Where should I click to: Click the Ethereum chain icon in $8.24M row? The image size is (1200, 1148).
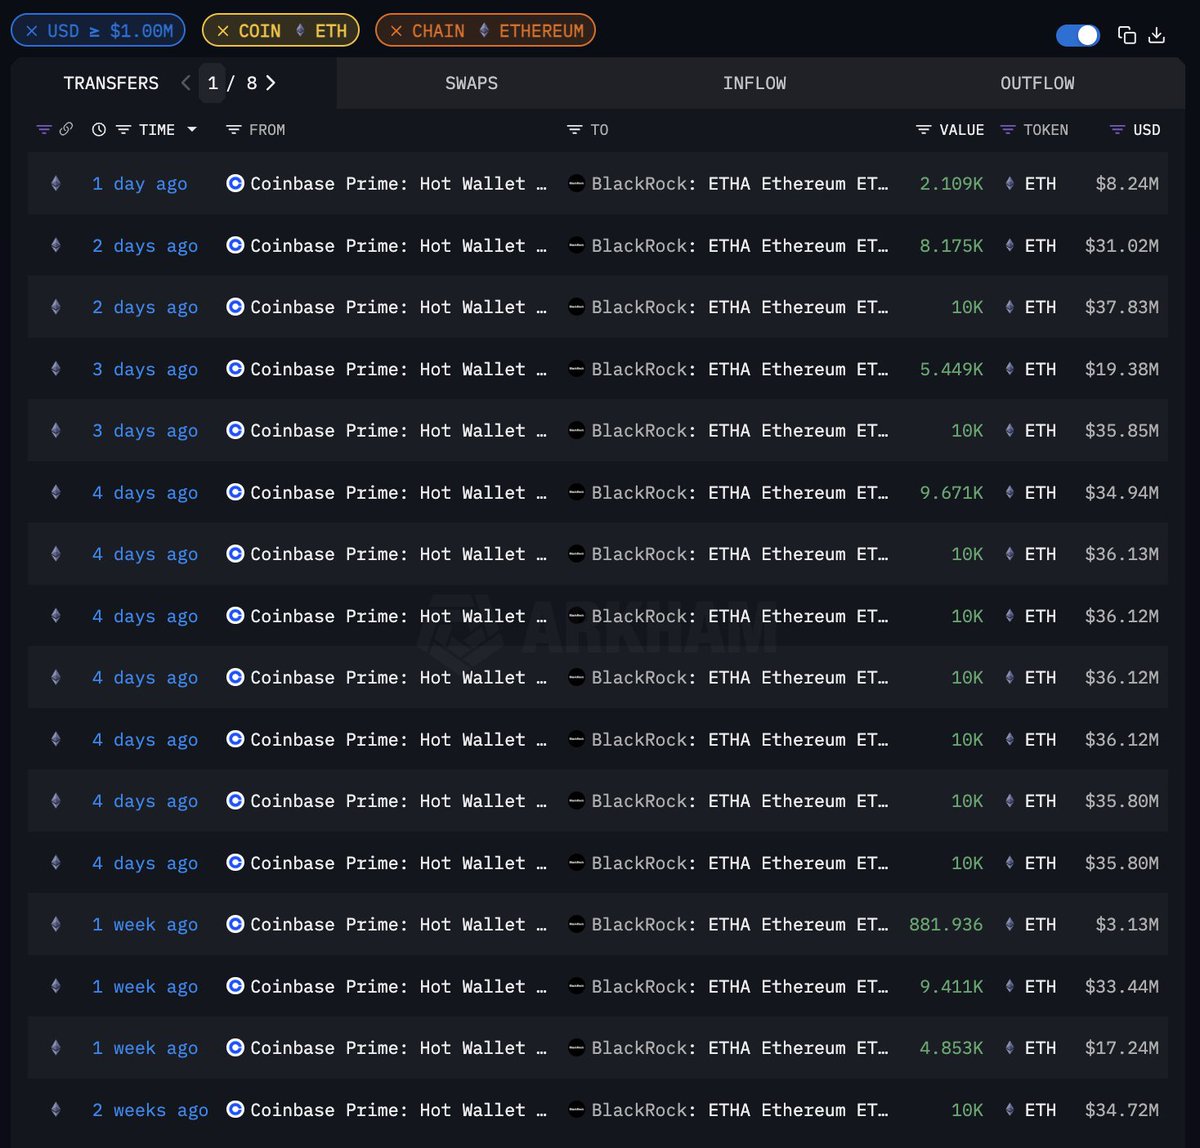coord(56,184)
